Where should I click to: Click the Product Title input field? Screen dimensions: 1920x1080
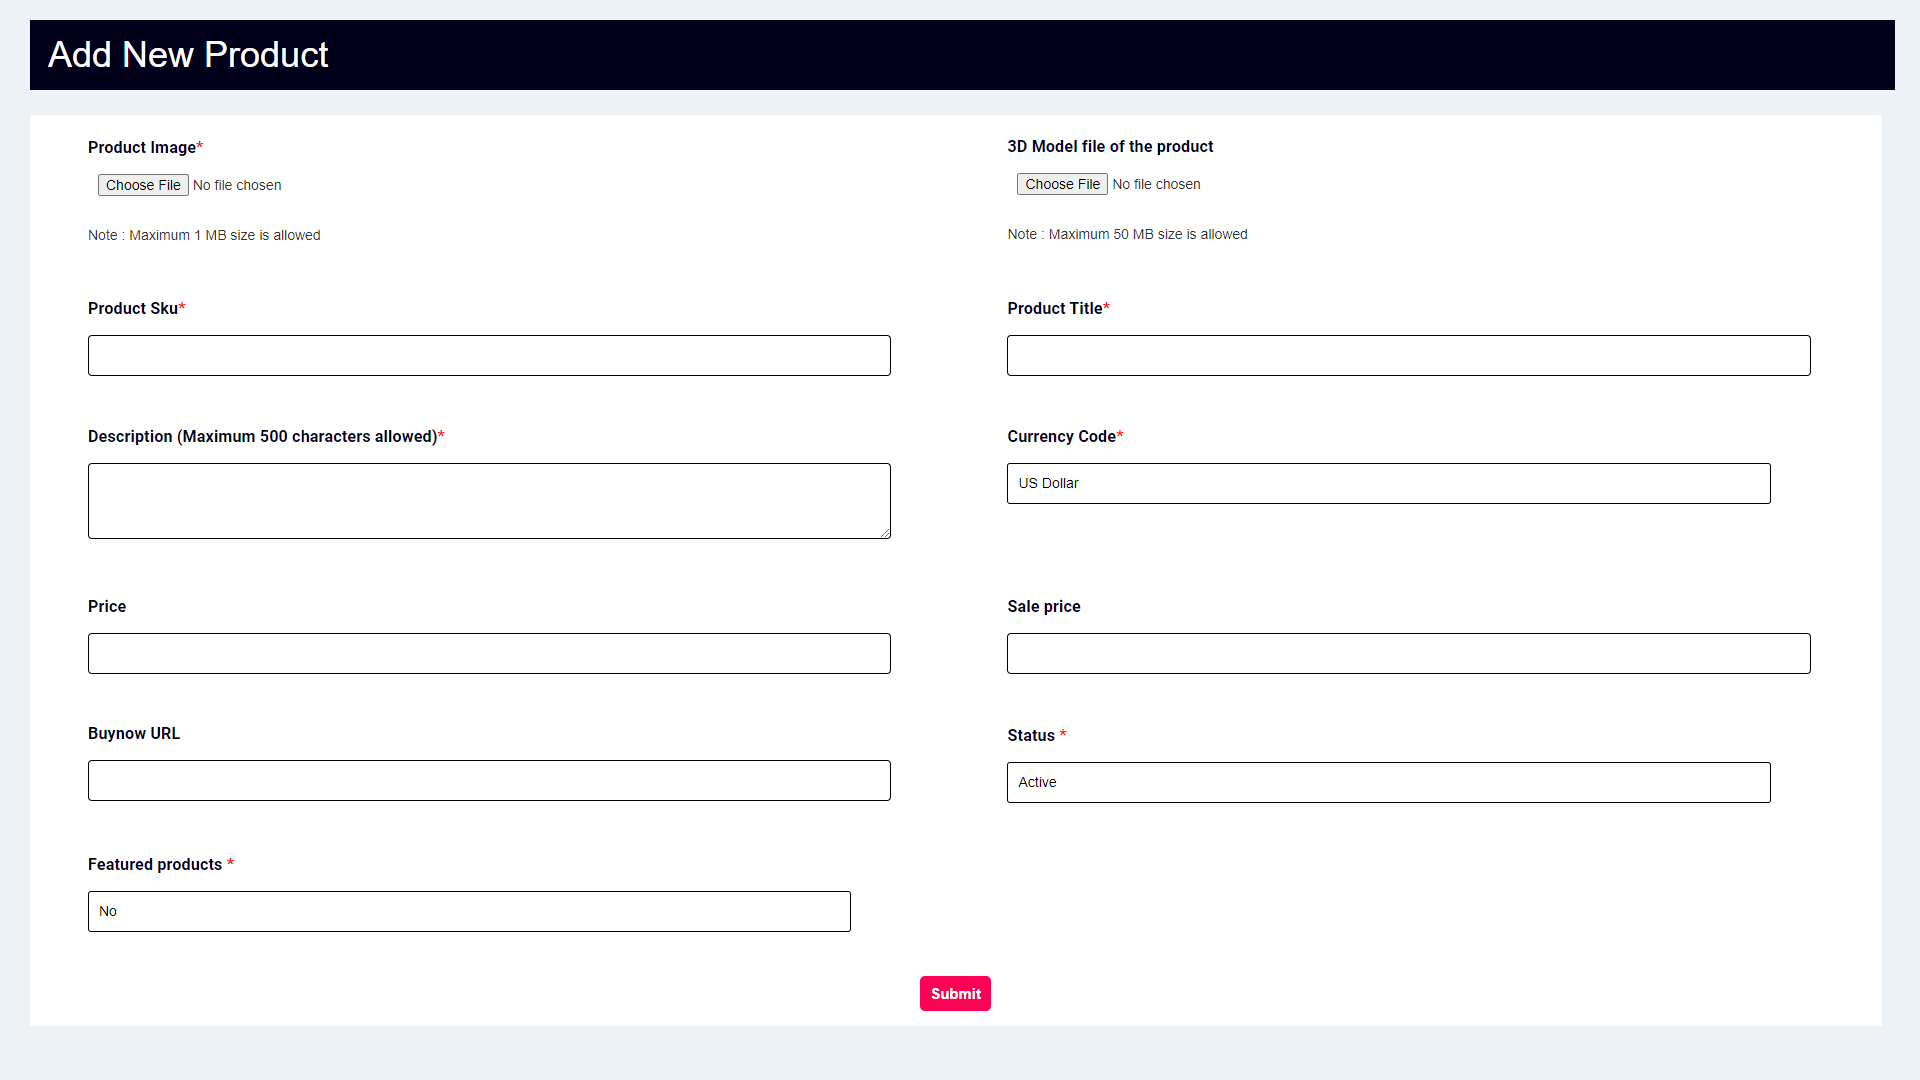click(1408, 356)
